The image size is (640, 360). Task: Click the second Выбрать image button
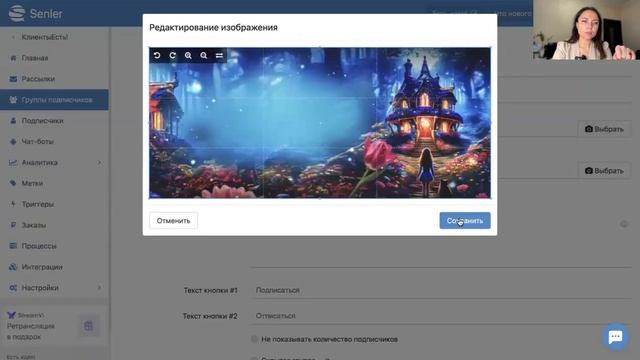(x=604, y=171)
